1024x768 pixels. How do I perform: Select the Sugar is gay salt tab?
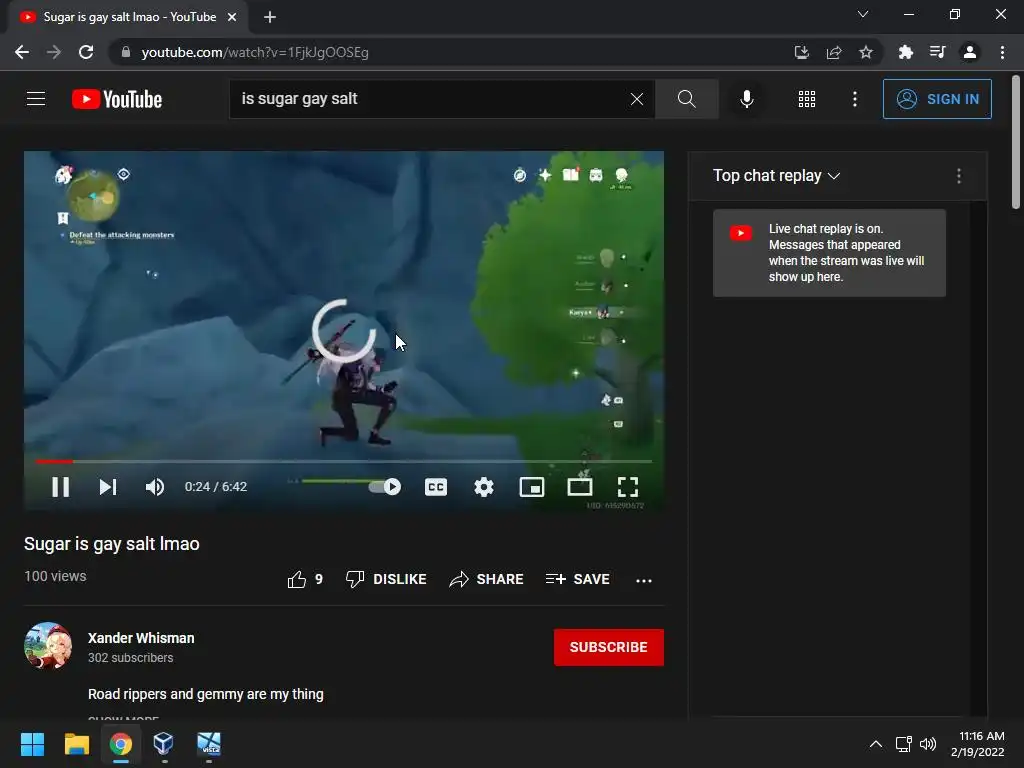128,18
